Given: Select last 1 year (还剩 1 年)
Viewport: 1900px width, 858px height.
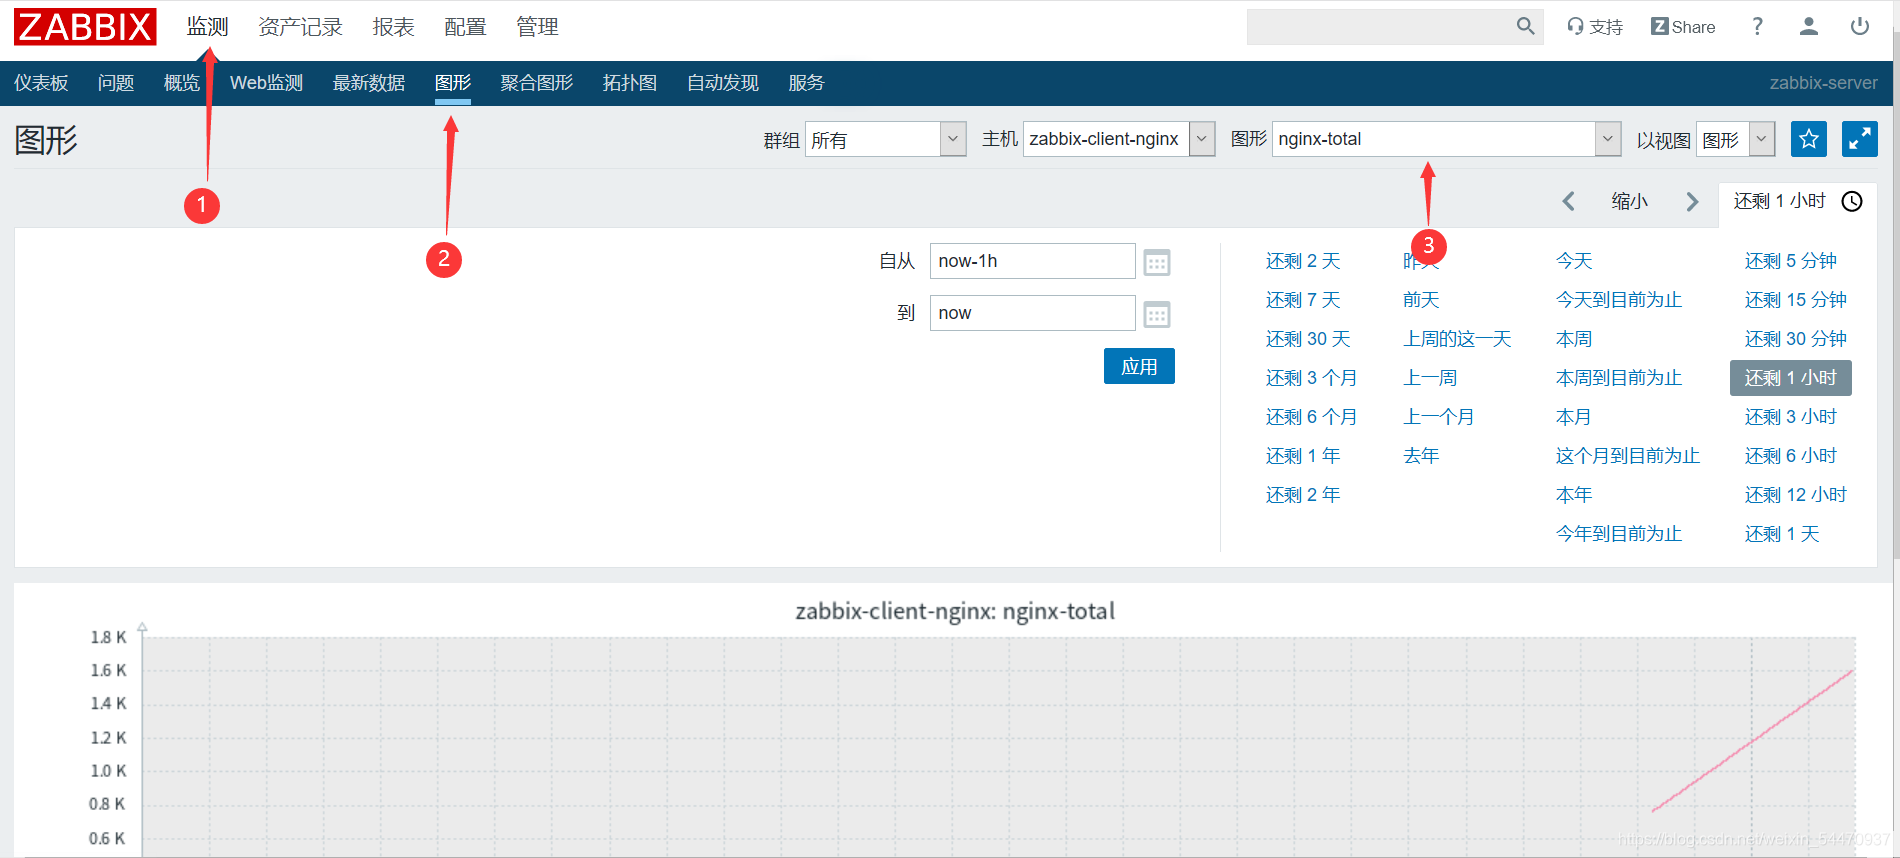Looking at the screenshot, I should tap(1303, 456).
